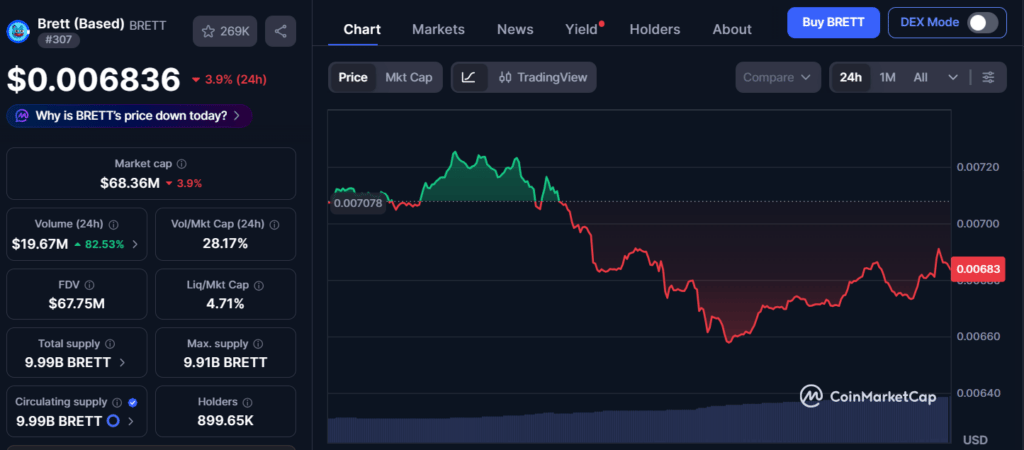This screenshot has height=450, width=1024.
Task: Expand the time range chevron dropdown
Action: tap(953, 77)
